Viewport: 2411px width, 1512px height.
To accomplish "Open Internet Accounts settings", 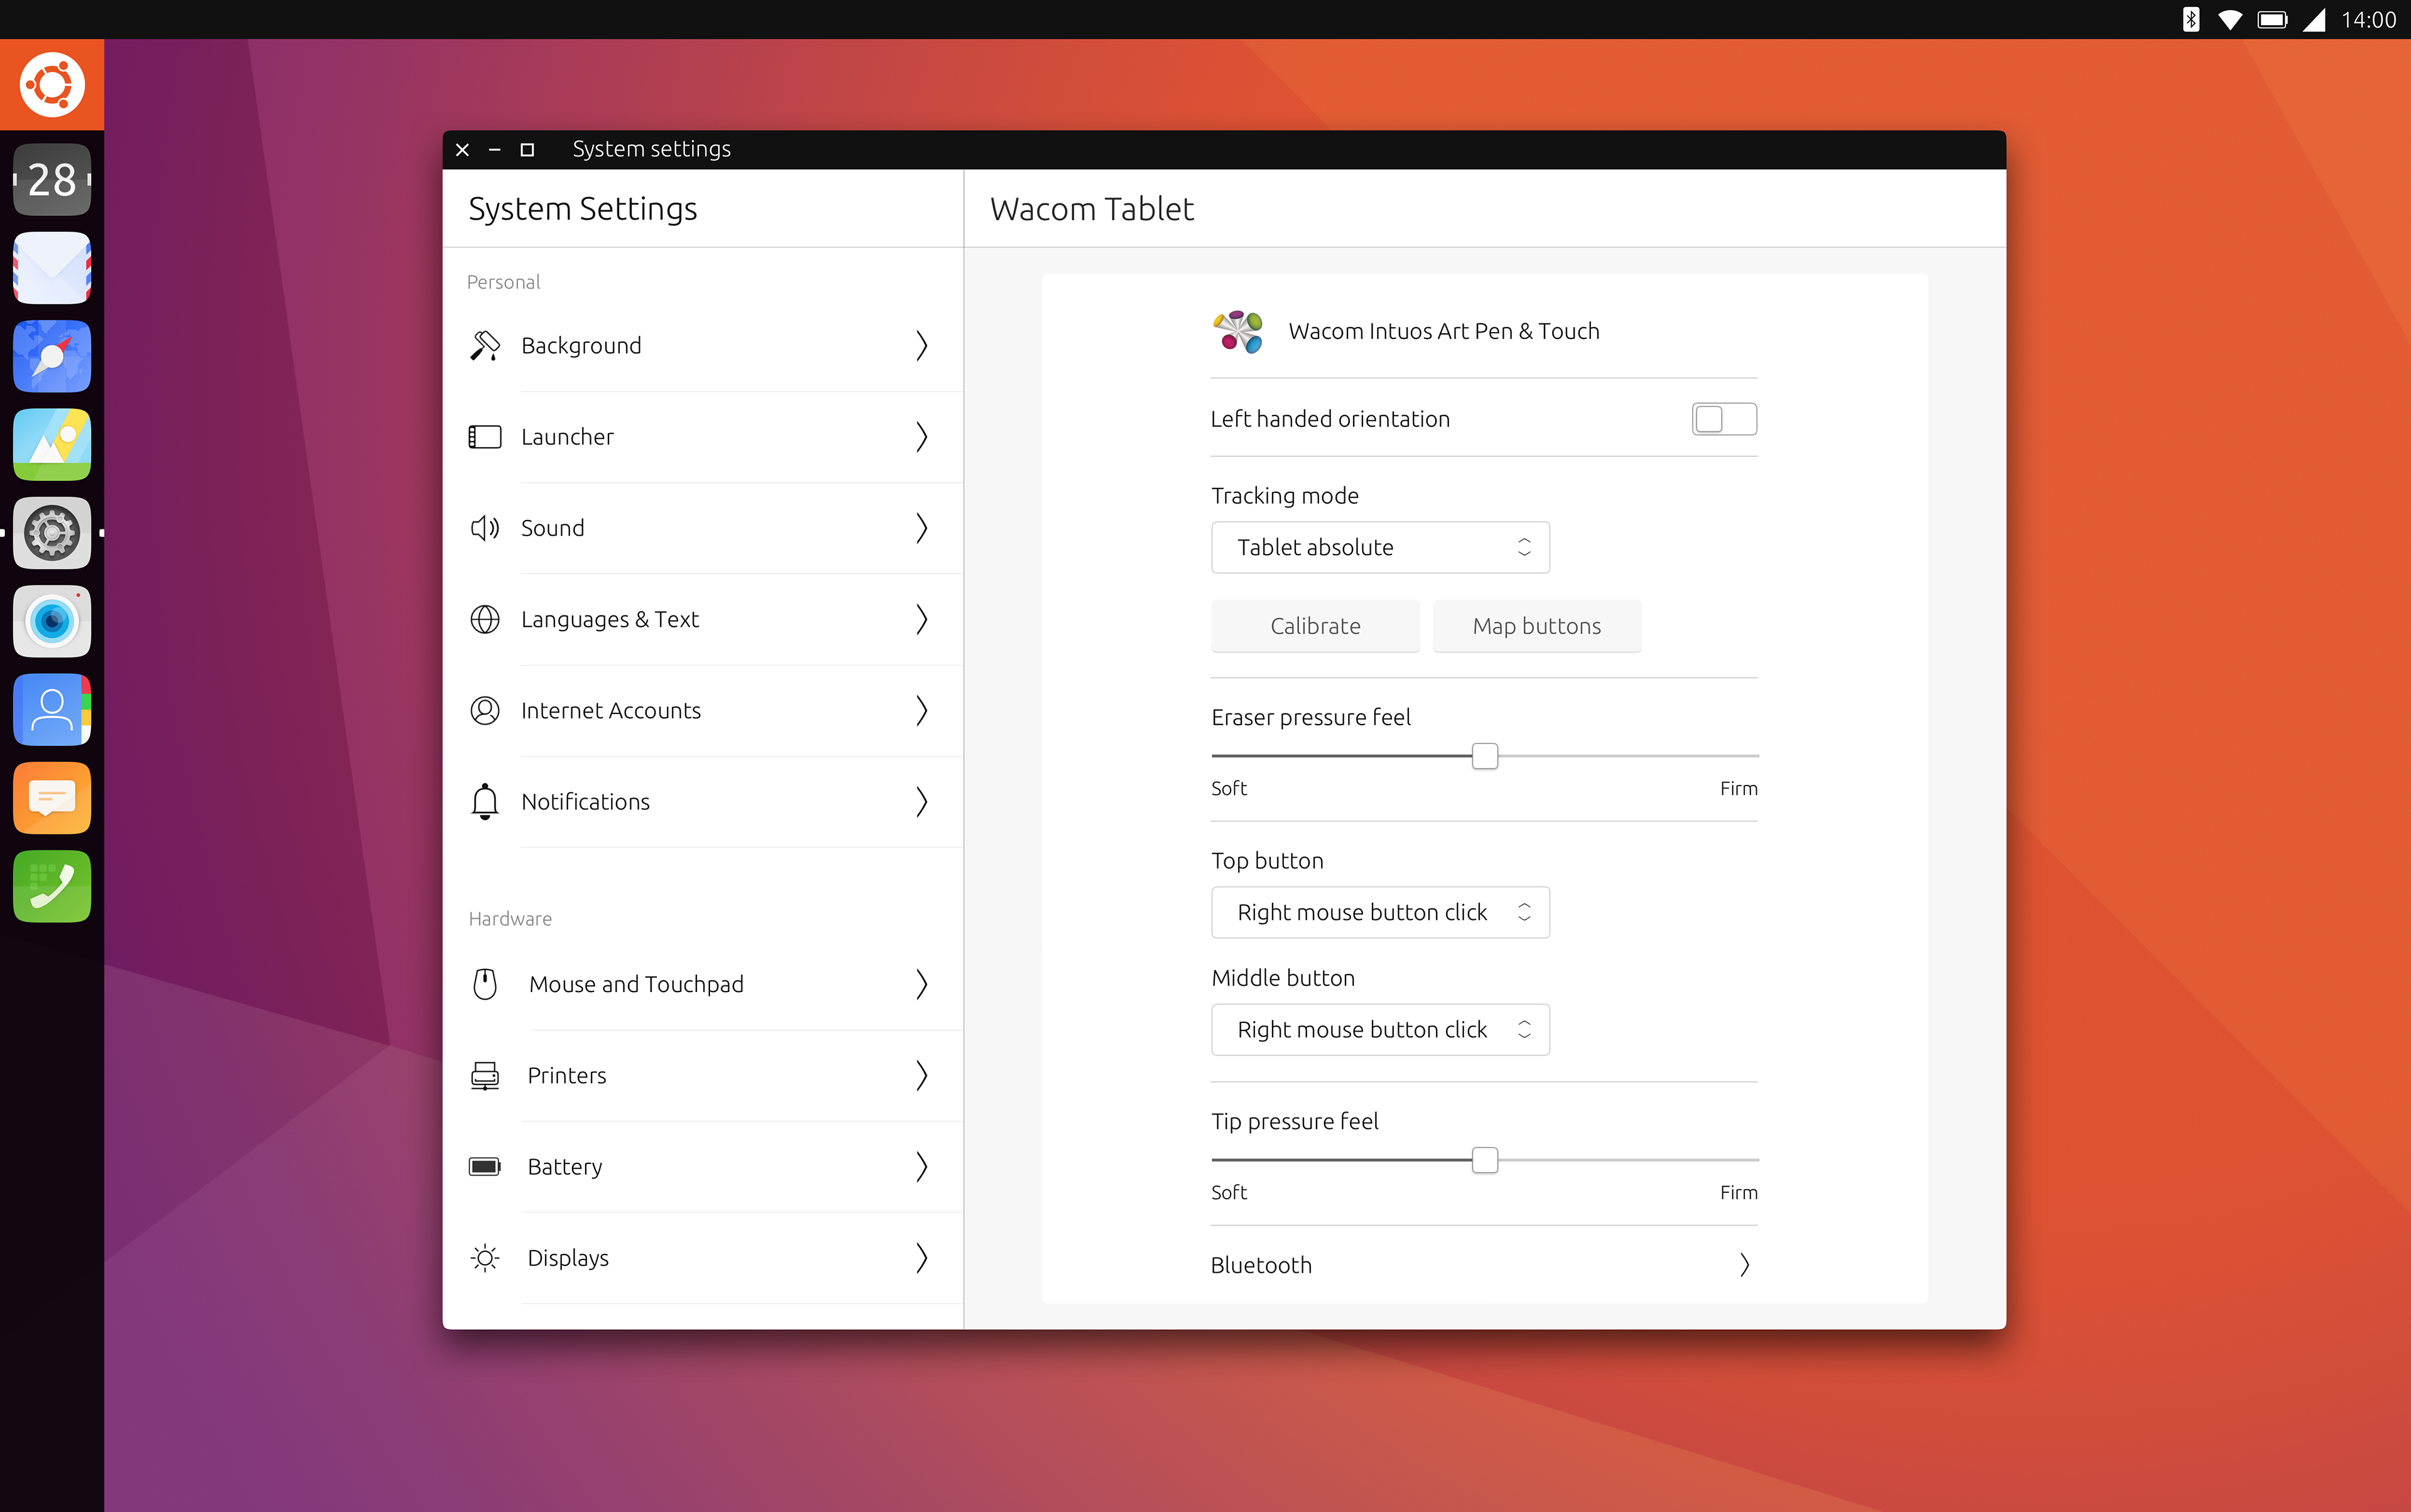I will (703, 710).
